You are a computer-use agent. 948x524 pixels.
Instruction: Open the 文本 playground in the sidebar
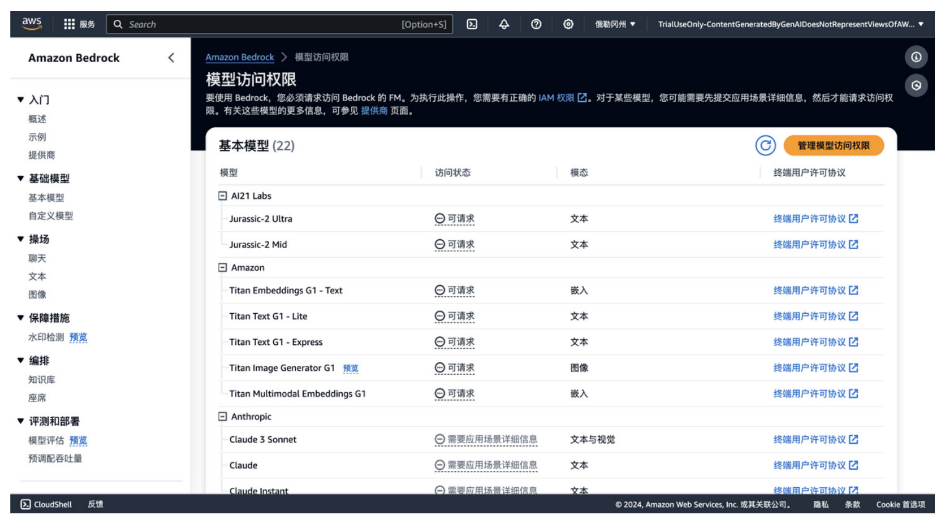click(37, 276)
